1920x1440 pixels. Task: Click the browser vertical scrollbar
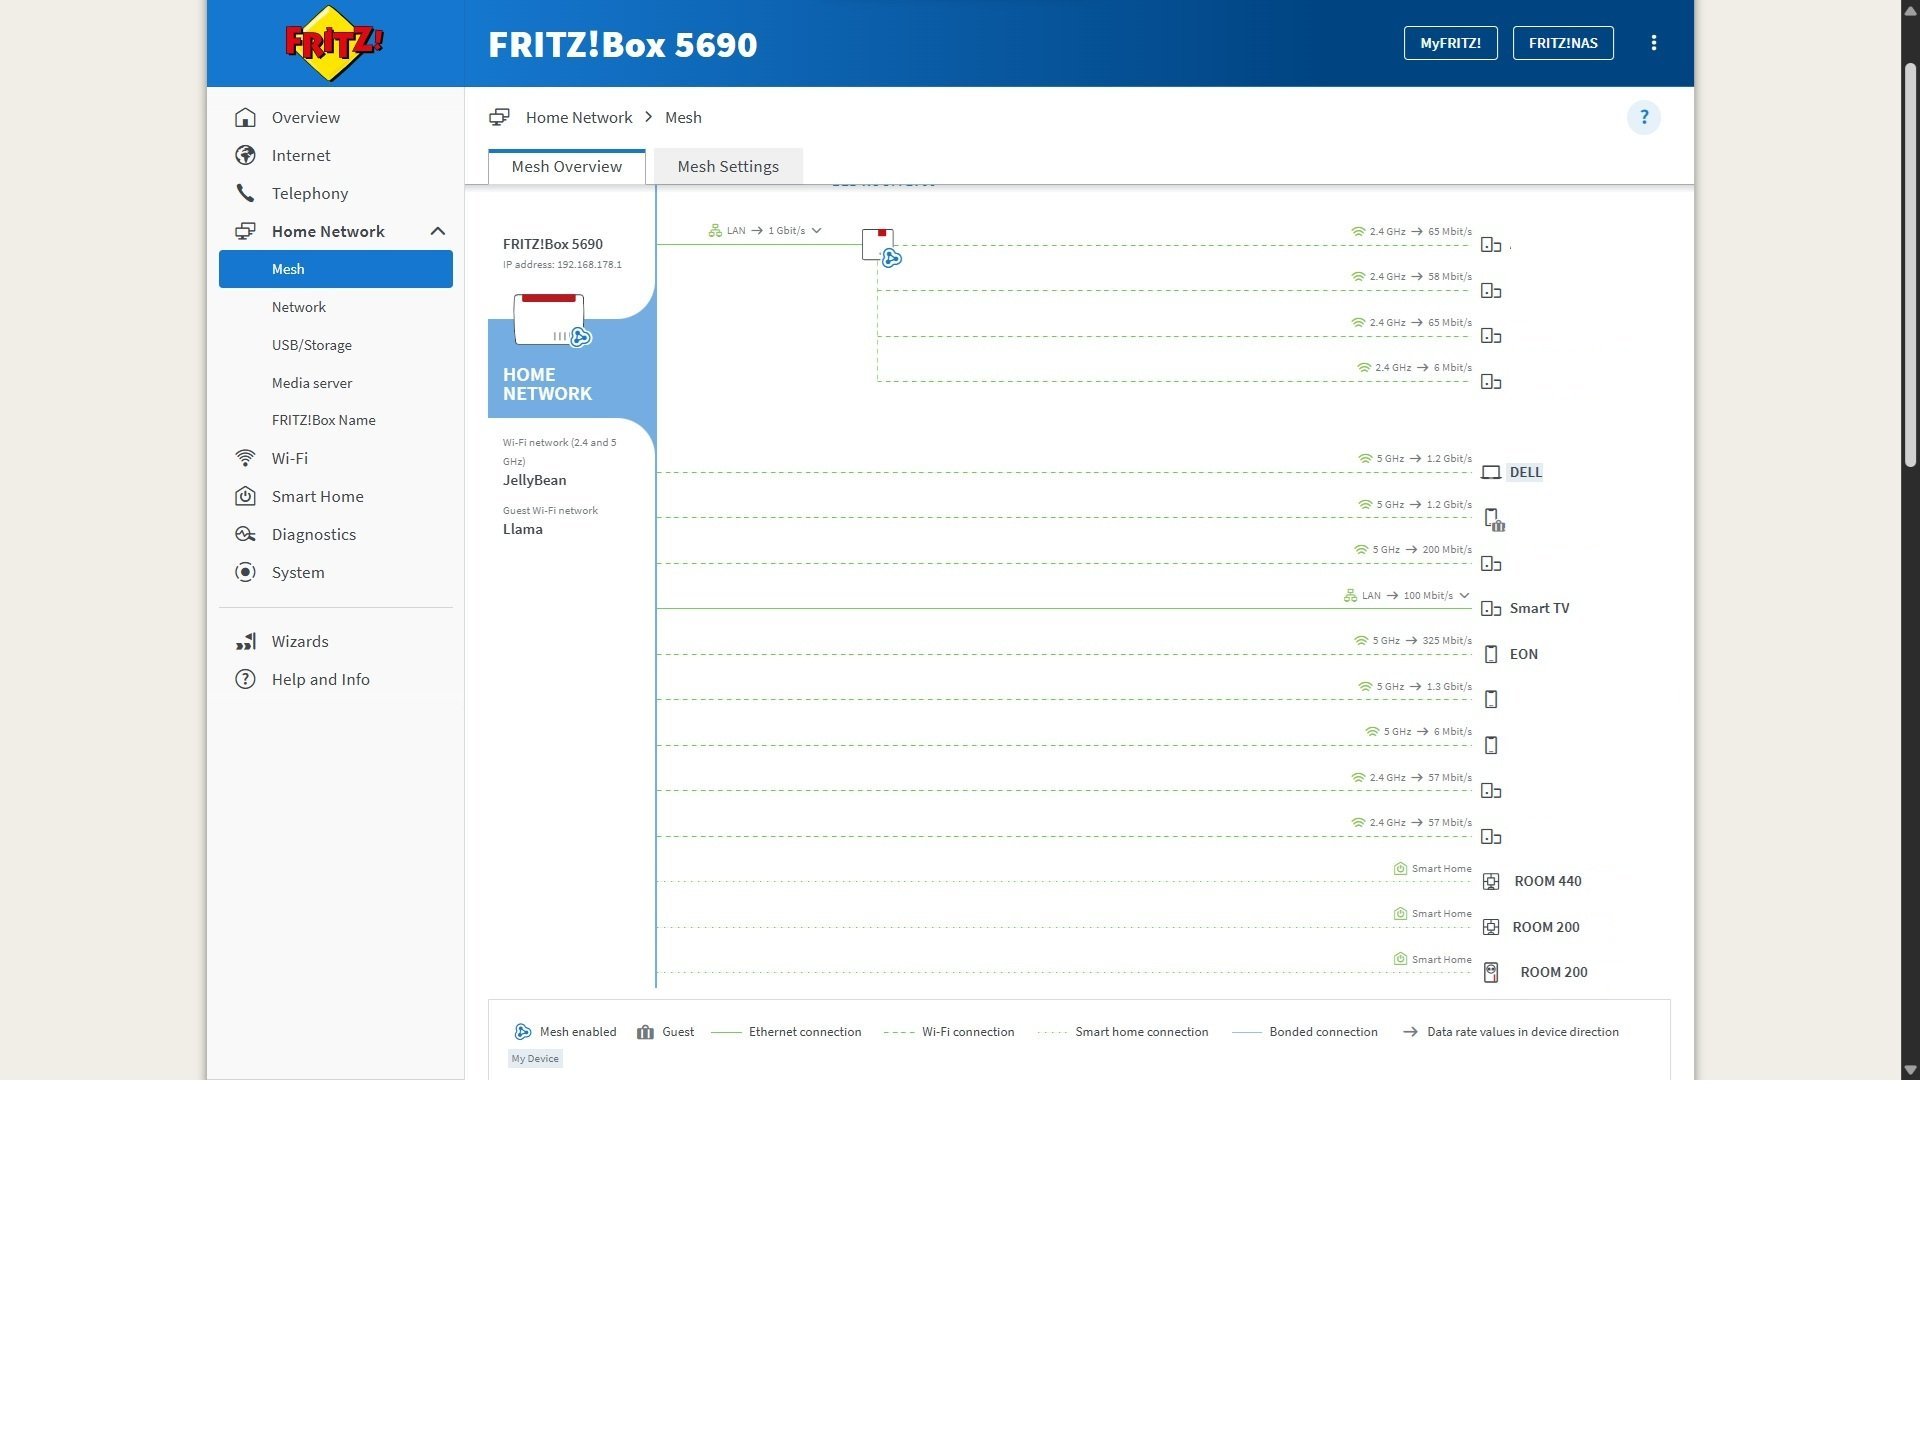tap(1910, 263)
